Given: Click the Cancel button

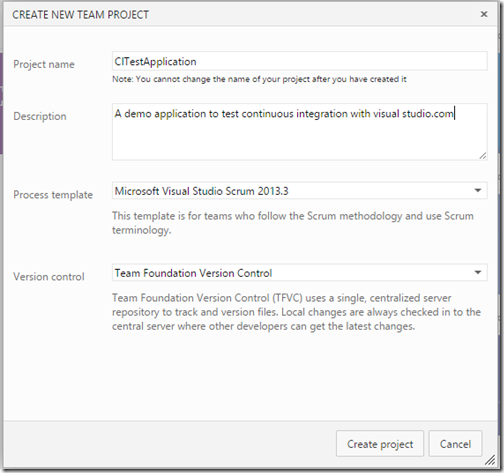Looking at the screenshot, I should click(x=455, y=444).
